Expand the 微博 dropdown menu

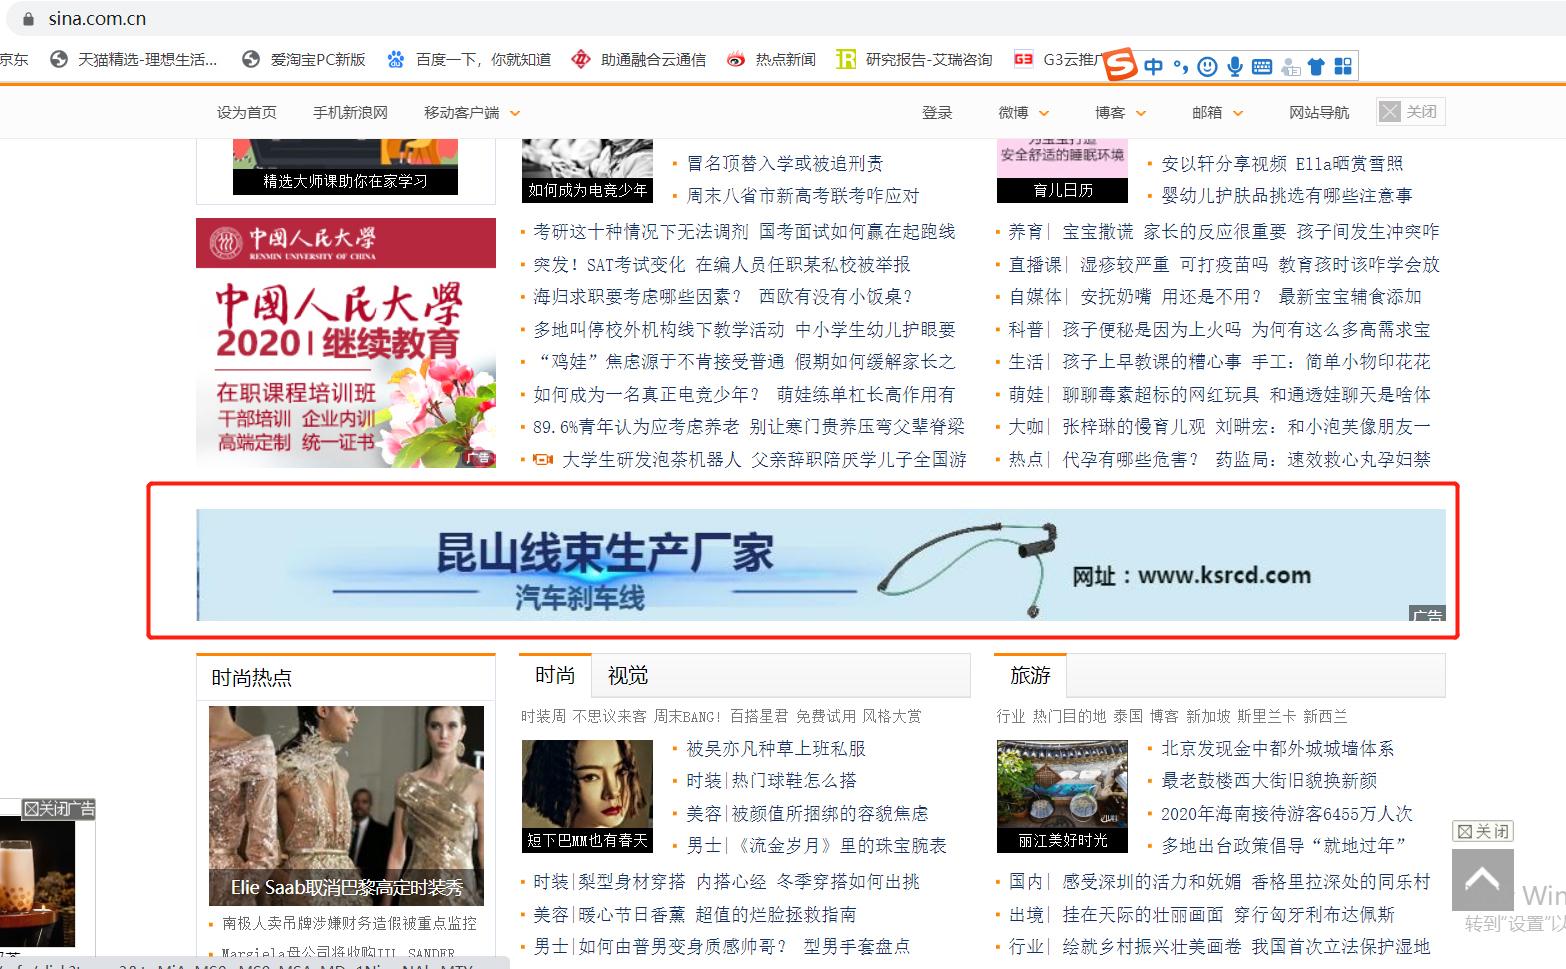pos(1024,113)
